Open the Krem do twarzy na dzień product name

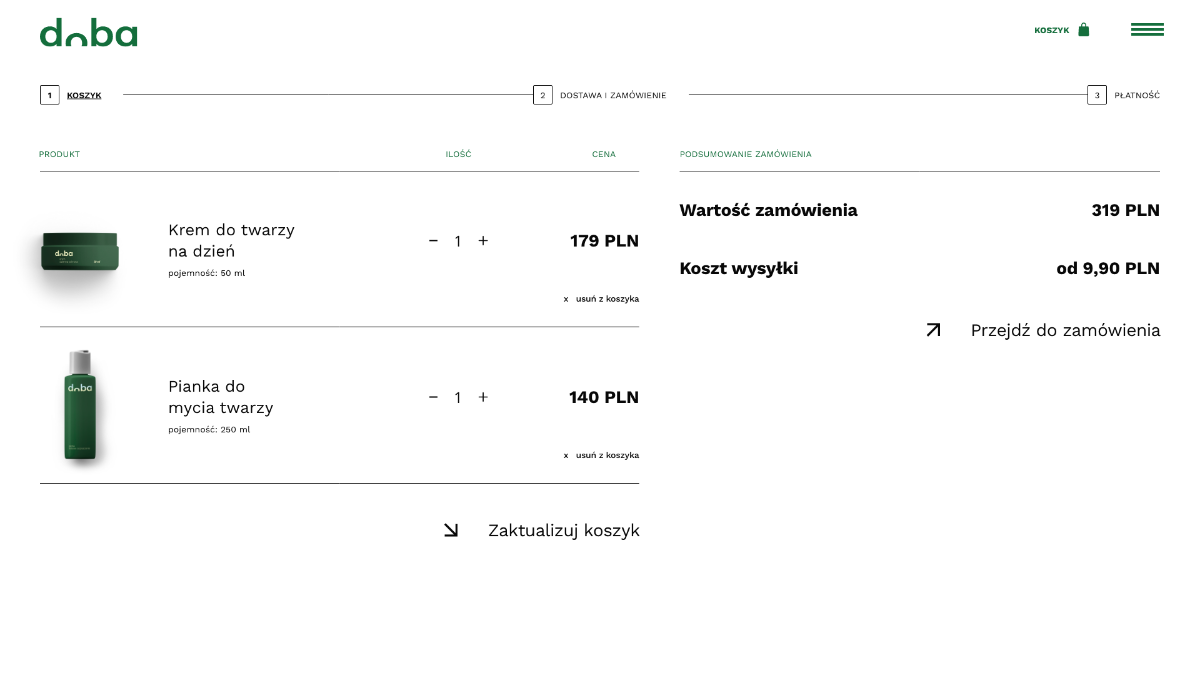tap(231, 241)
